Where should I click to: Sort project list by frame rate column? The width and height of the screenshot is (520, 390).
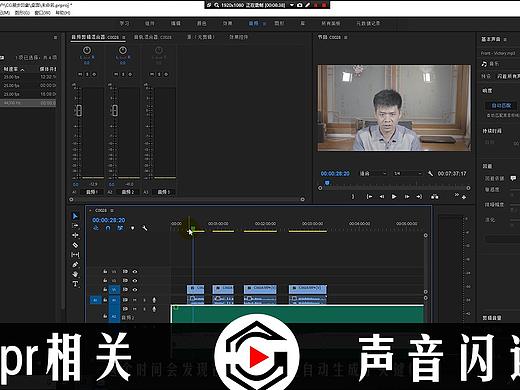[x=14, y=69]
